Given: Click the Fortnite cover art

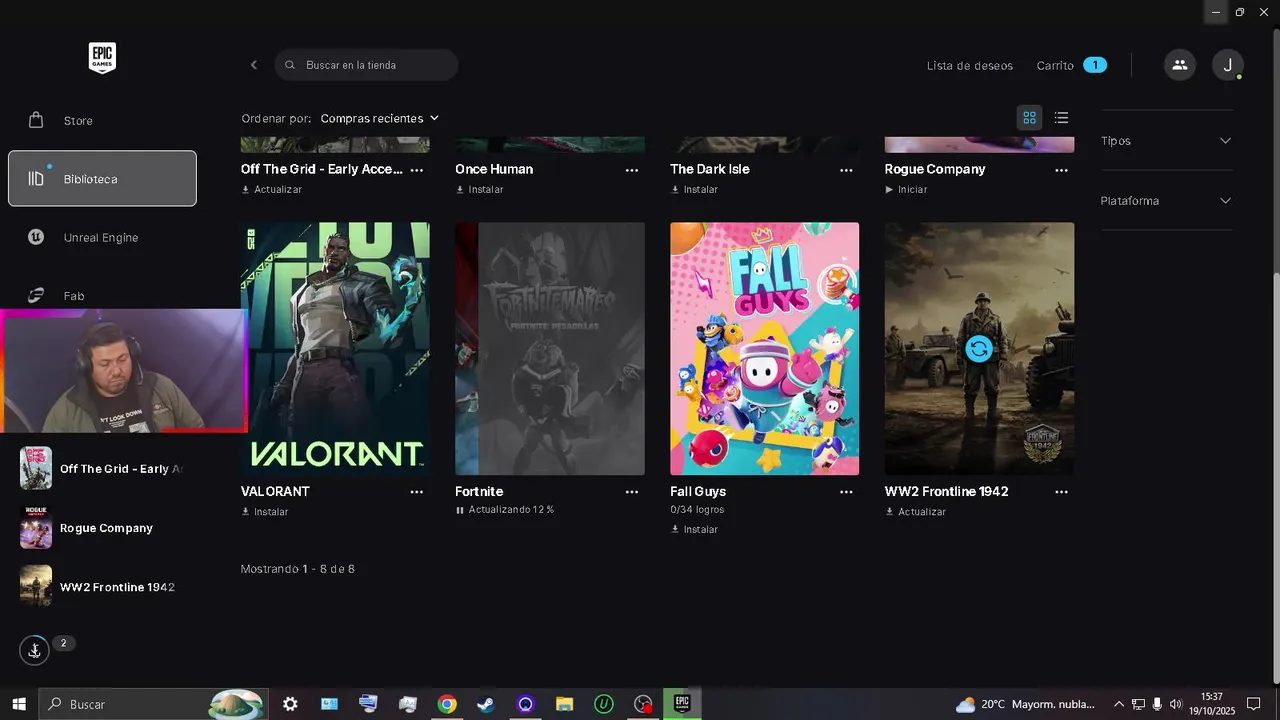Looking at the screenshot, I should pos(550,348).
